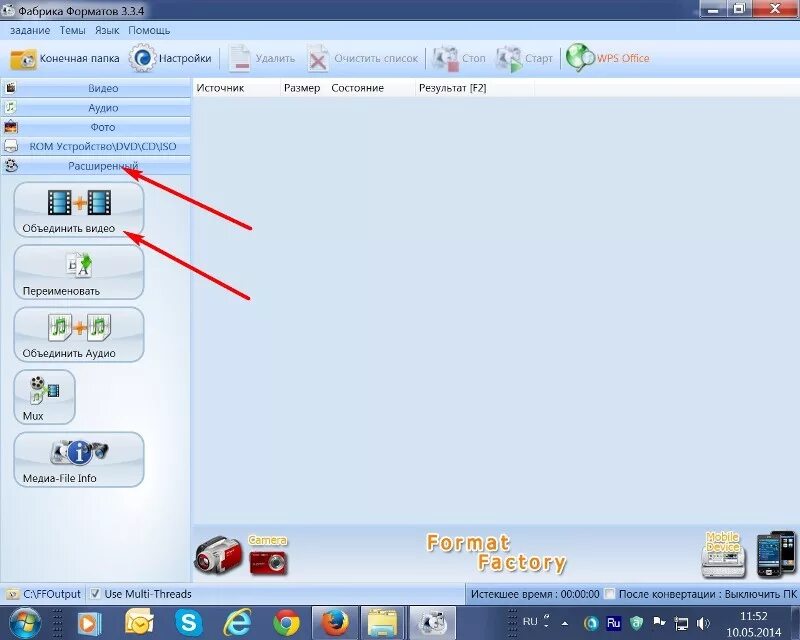Click the Стоп toolbar button
Screen dimensions: 800x640
pyautogui.click(x=459, y=59)
